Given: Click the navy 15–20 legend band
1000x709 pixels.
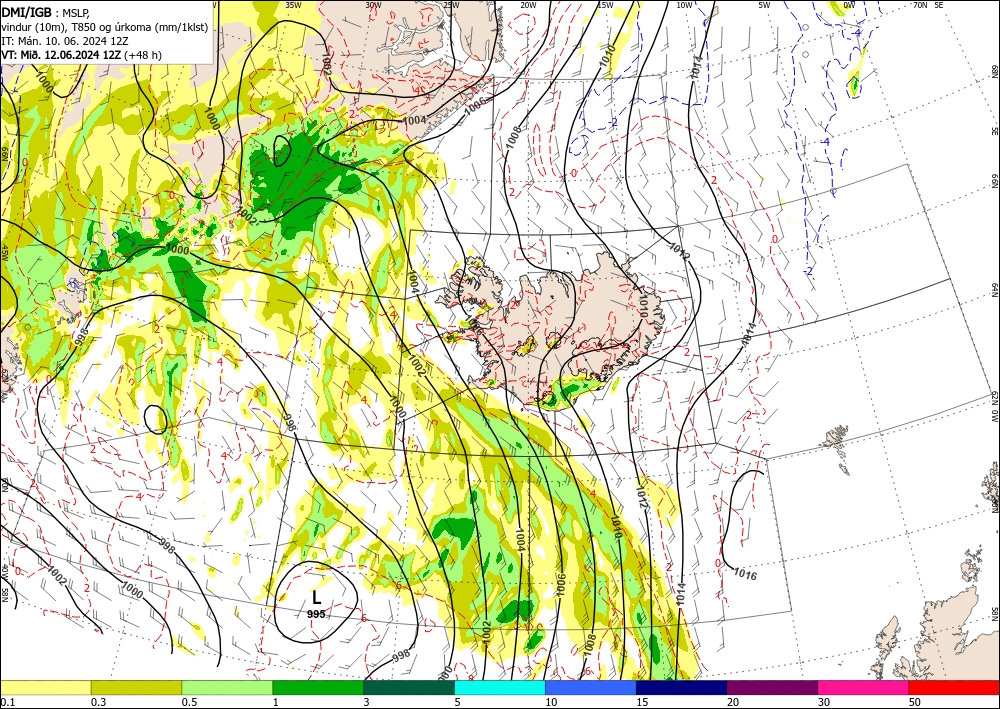Looking at the screenshot, I should [682, 687].
